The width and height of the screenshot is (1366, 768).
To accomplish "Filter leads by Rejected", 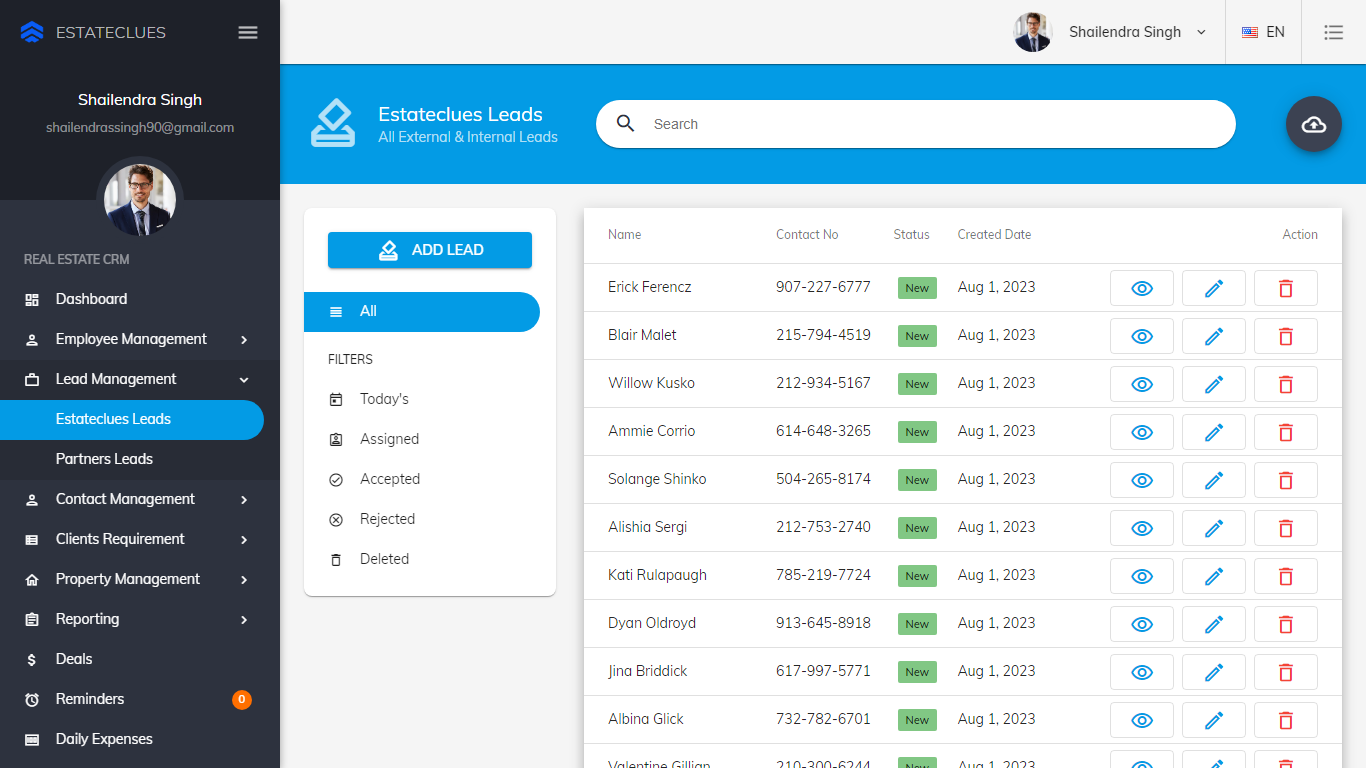I will point(387,519).
